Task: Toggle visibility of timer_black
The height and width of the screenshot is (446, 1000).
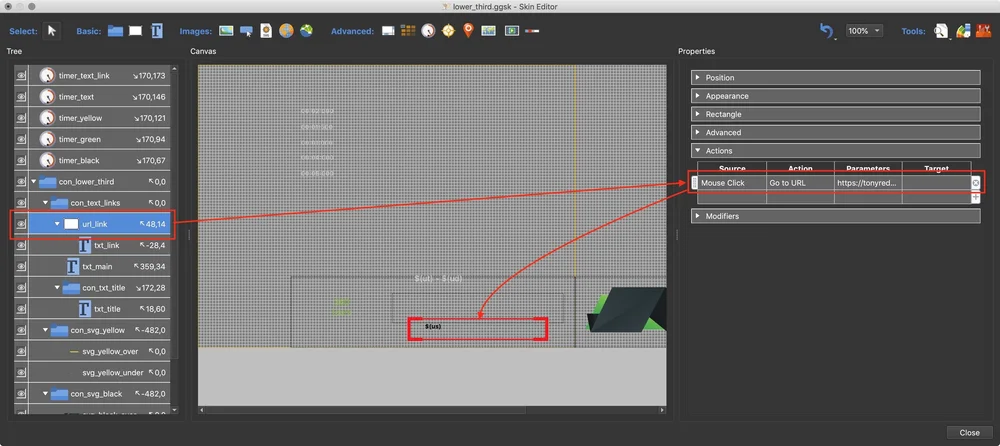Action: point(21,160)
